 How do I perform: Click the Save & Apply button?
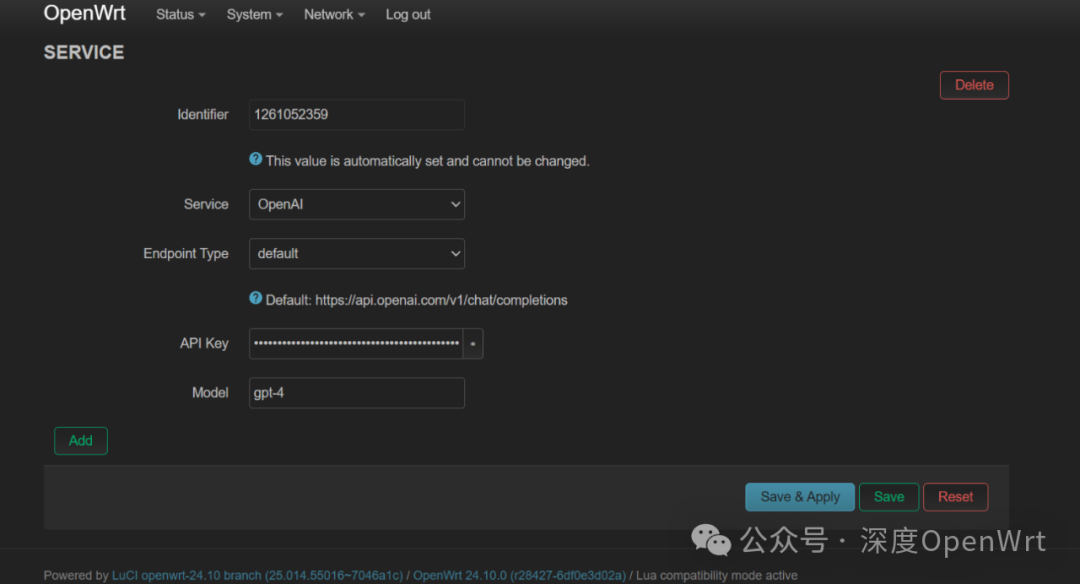tap(800, 497)
